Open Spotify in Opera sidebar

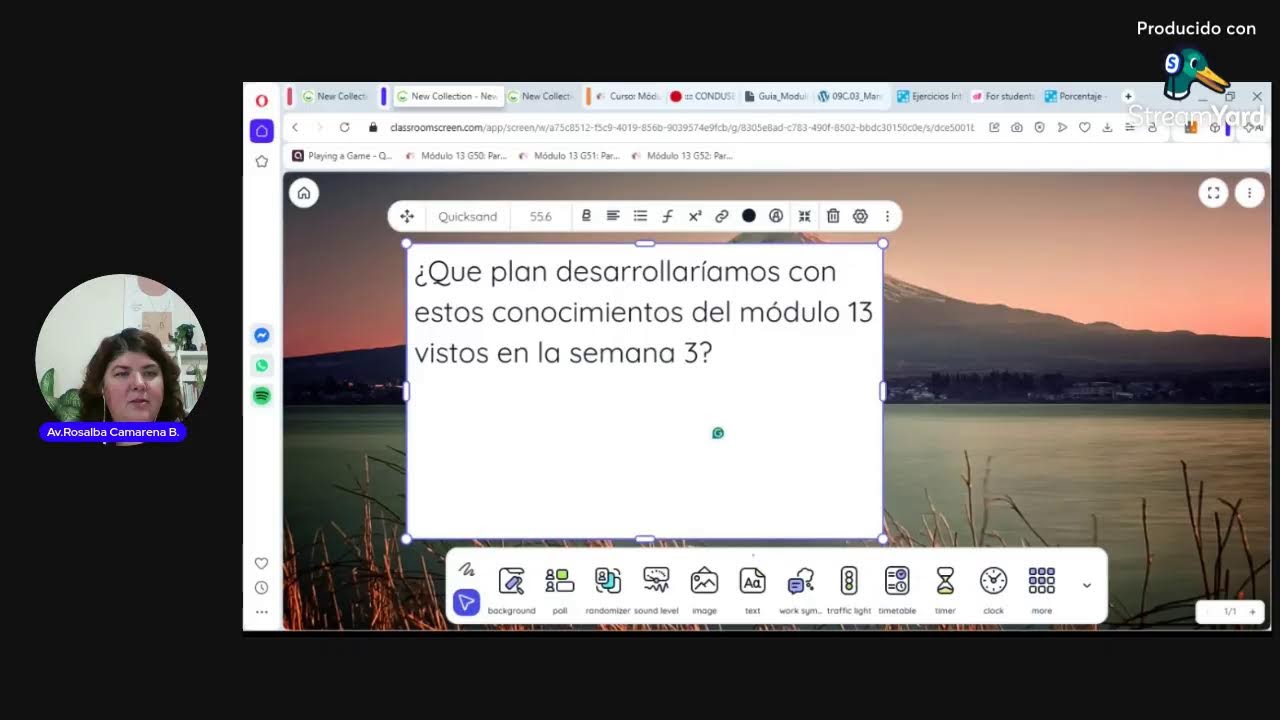pyautogui.click(x=261, y=396)
